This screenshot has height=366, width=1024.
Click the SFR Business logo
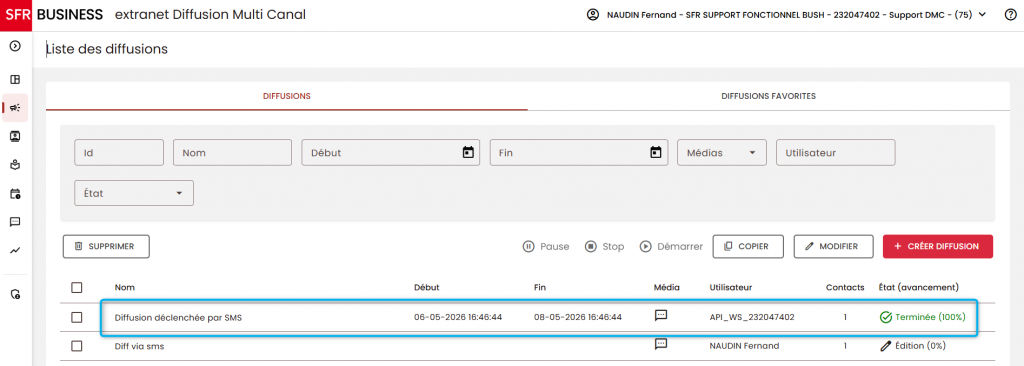pos(52,14)
